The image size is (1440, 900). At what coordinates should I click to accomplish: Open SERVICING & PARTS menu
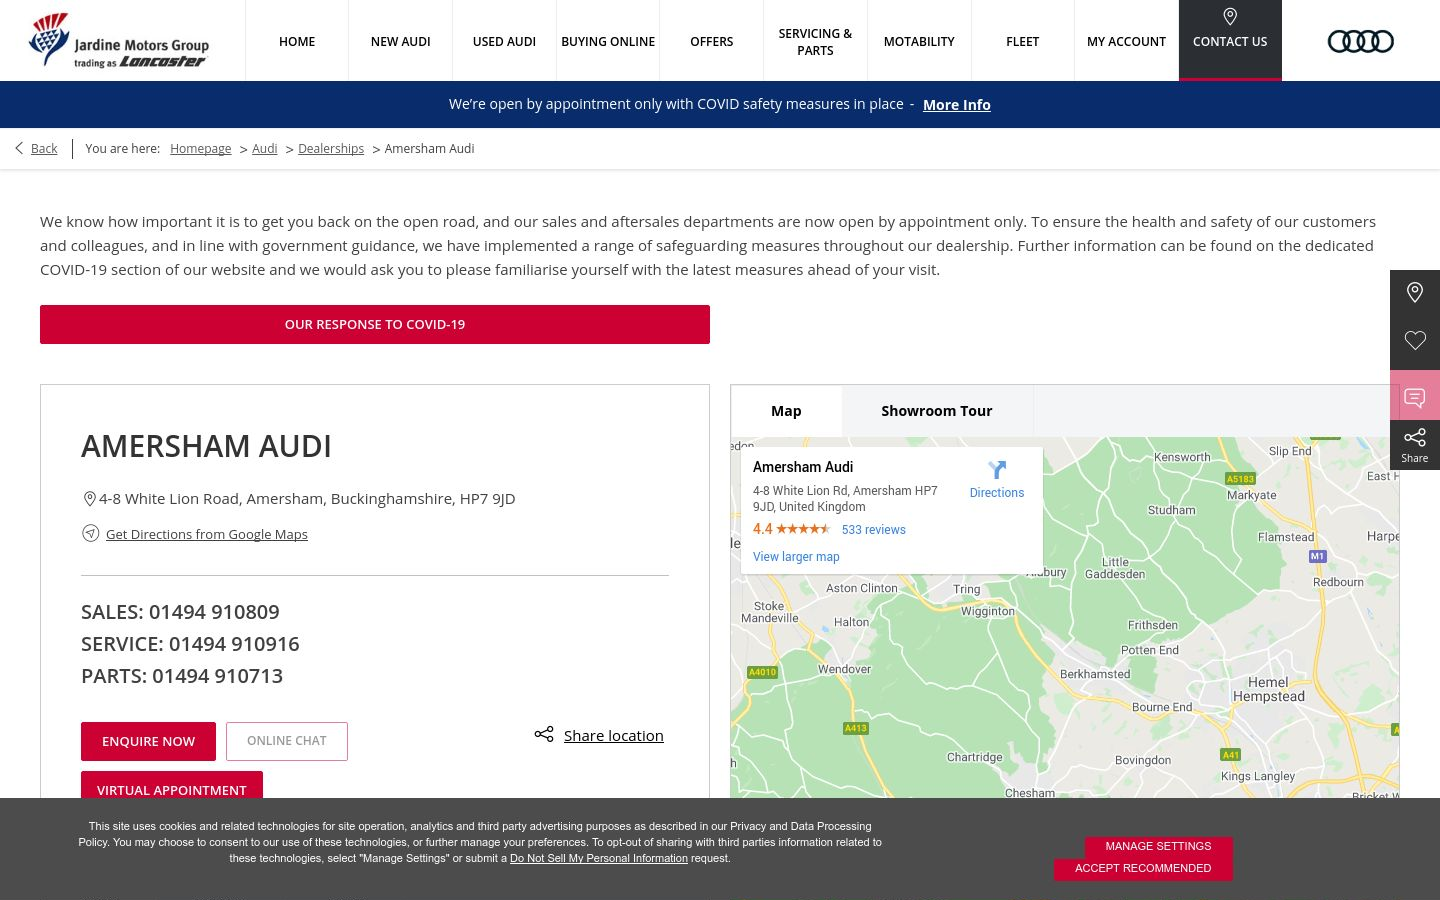tap(815, 41)
